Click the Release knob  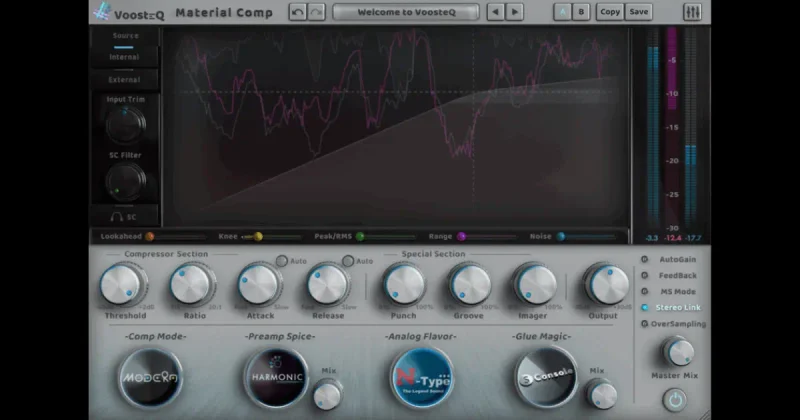[328, 285]
